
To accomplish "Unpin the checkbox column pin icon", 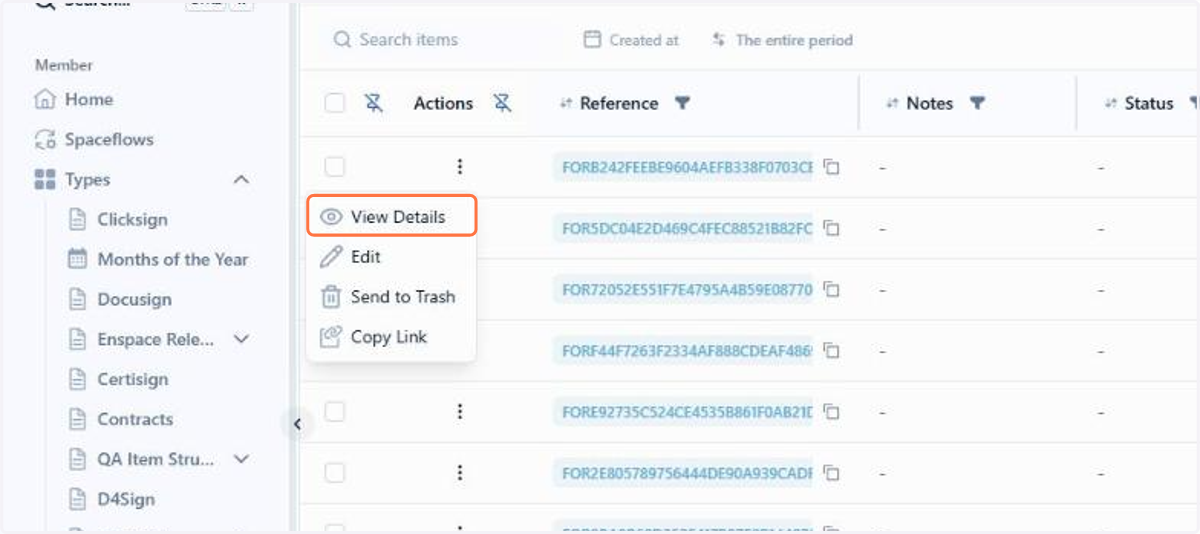I will (374, 103).
